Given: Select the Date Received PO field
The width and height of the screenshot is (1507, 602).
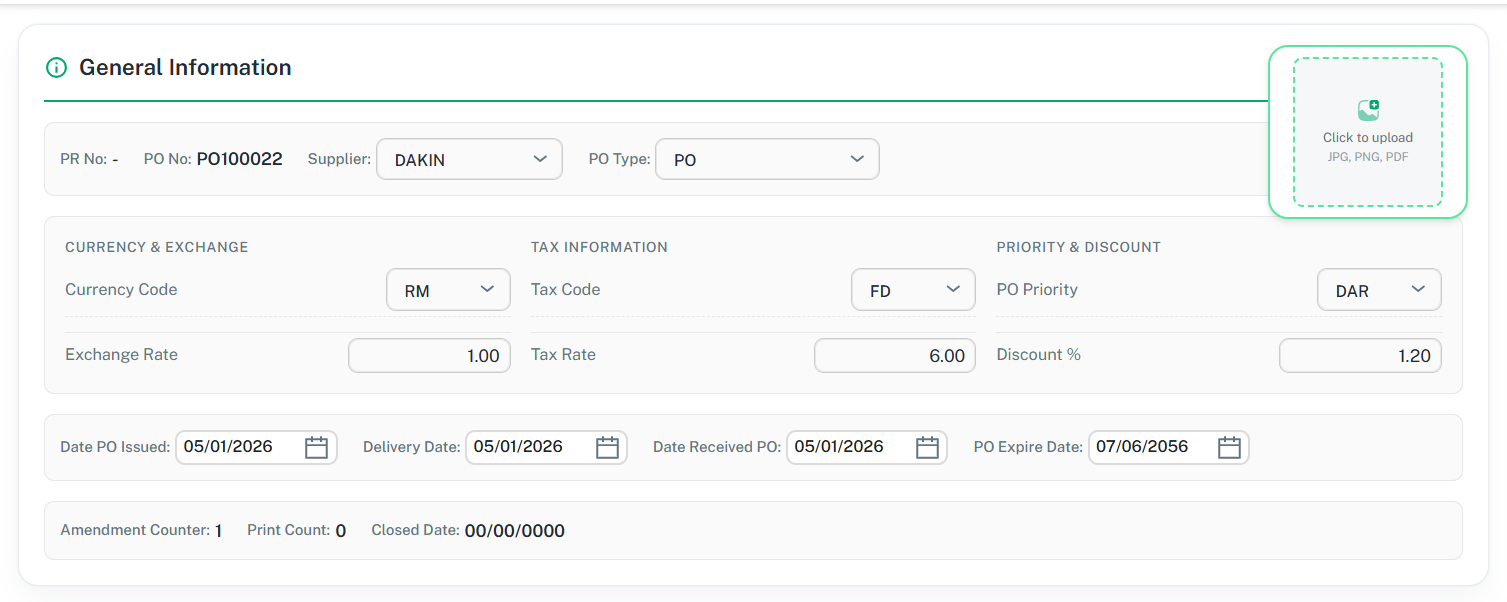Looking at the screenshot, I should [848, 447].
